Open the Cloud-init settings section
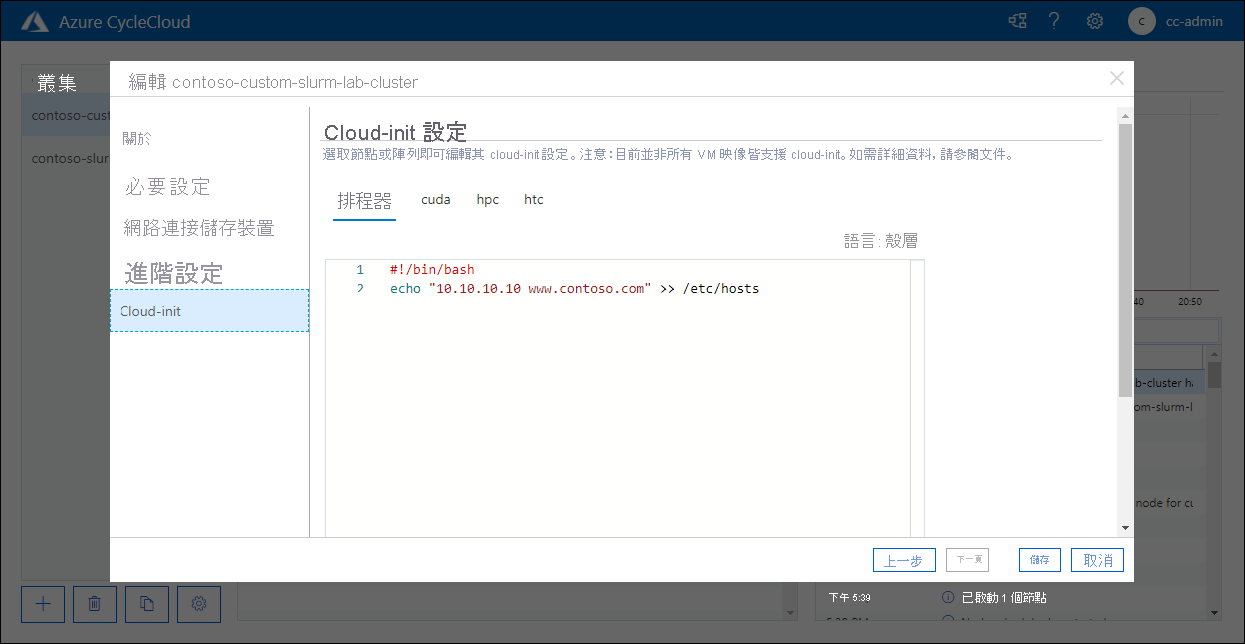The width and height of the screenshot is (1245, 644). point(150,311)
